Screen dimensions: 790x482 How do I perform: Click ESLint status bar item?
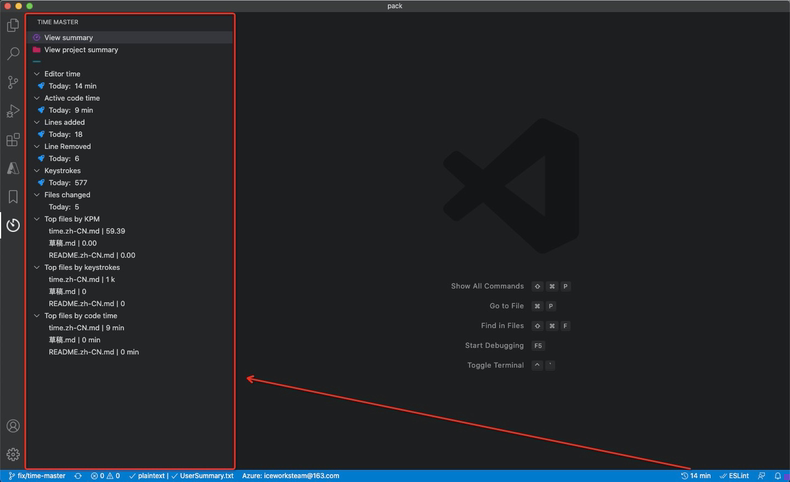tap(734, 476)
